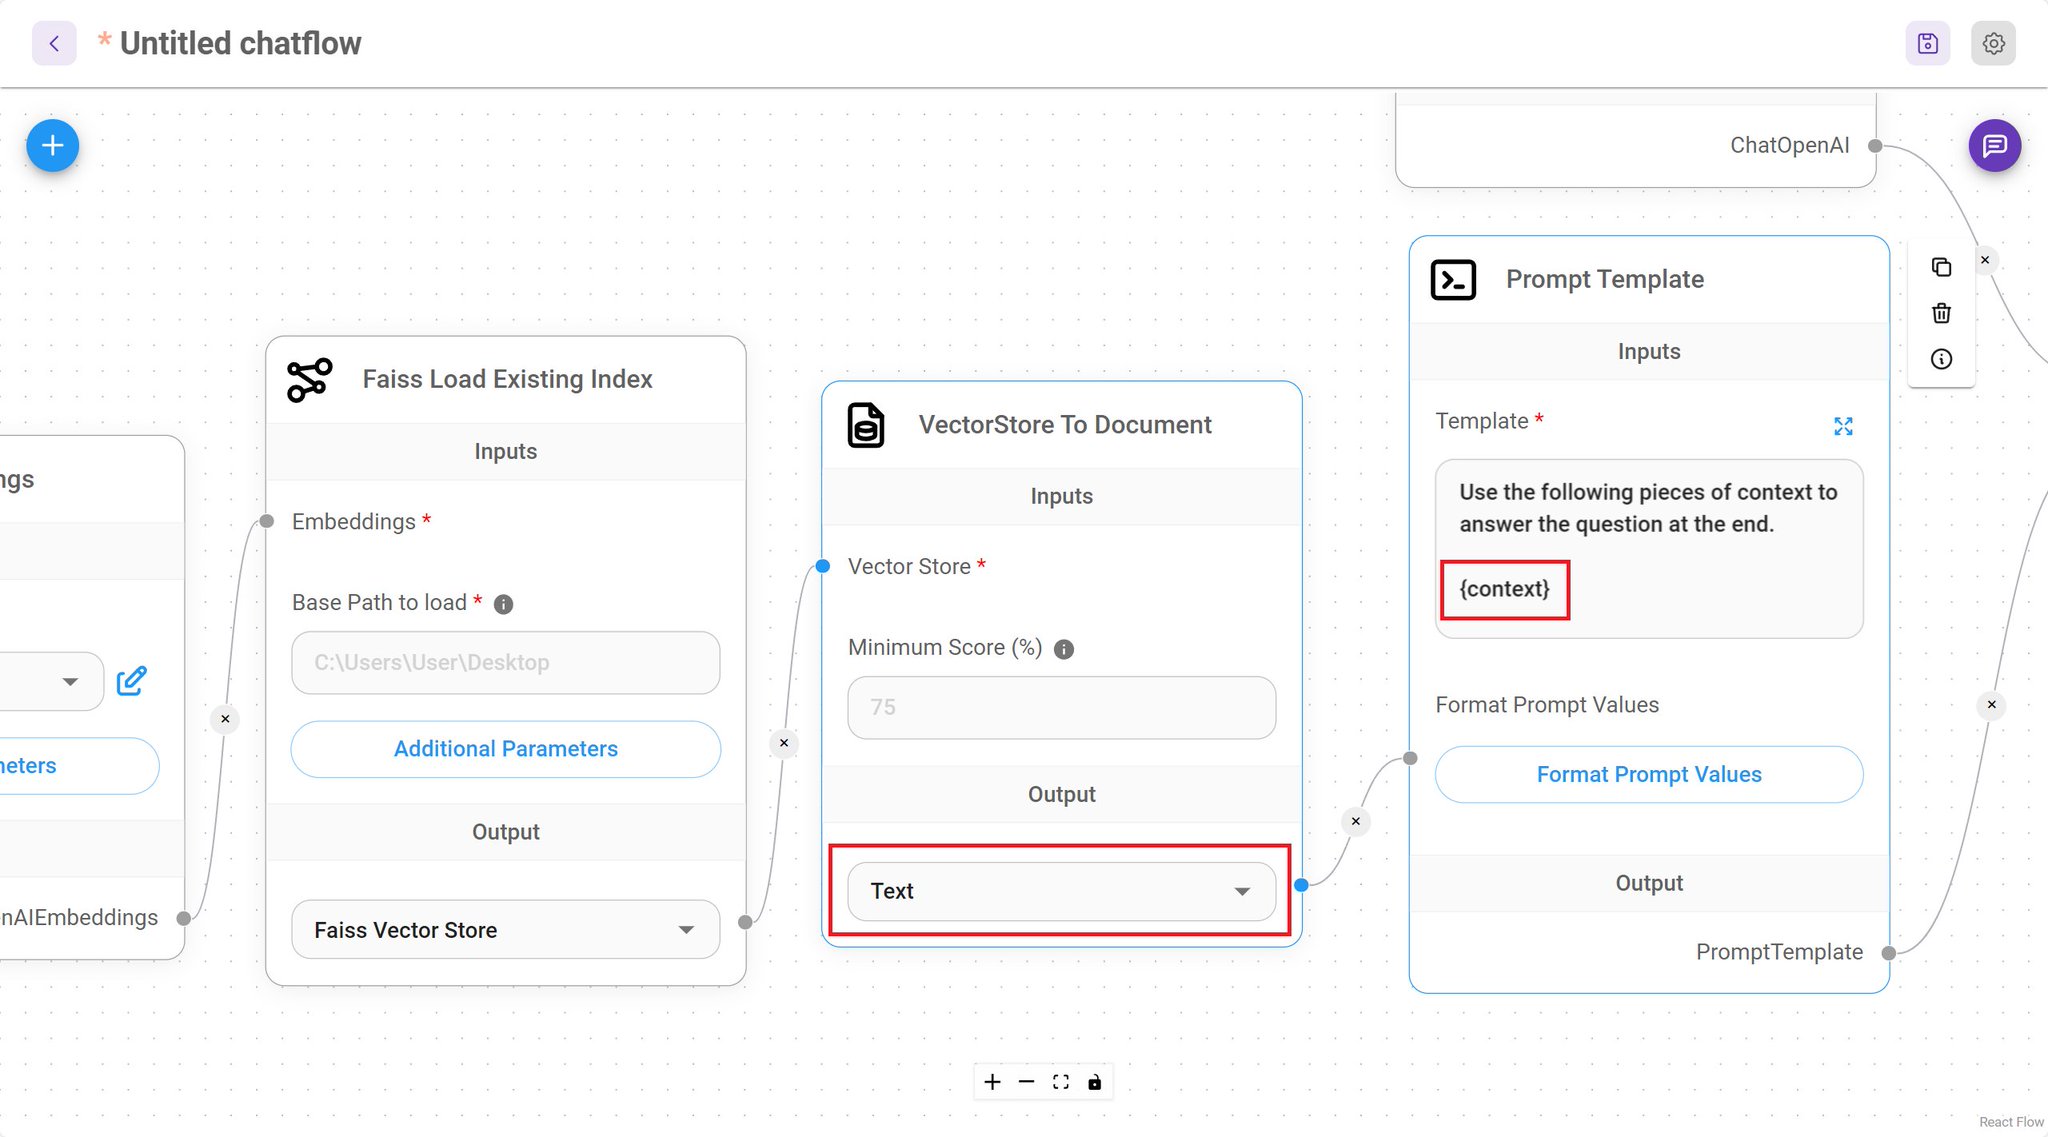Image resolution: width=2048 pixels, height=1137 pixels.
Task: Open Format Prompt Values dialog
Action: point(1649,774)
